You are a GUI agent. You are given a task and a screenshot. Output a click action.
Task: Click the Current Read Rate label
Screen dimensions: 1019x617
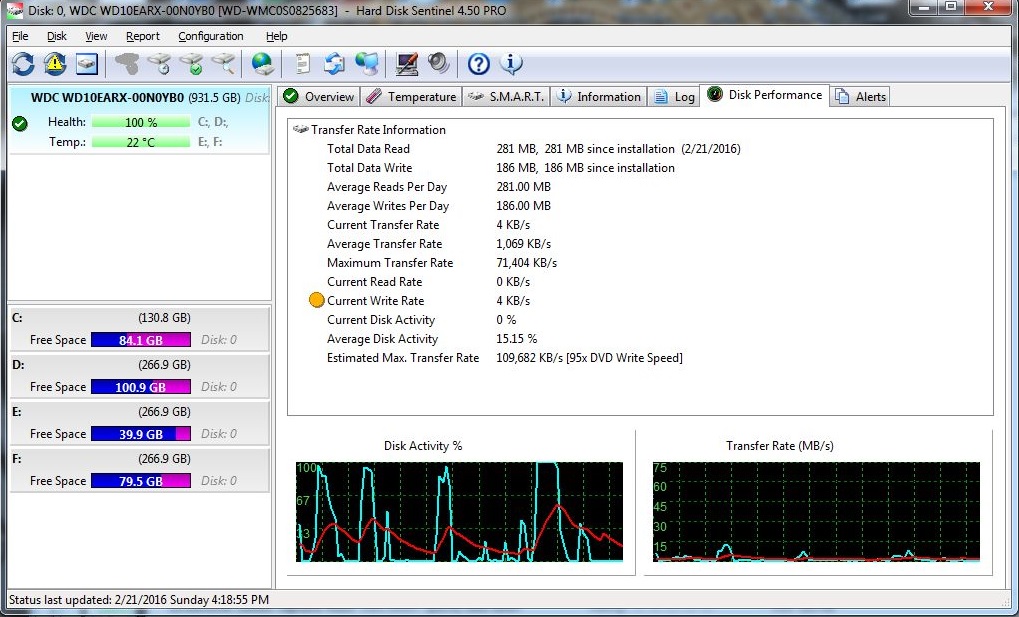(375, 282)
